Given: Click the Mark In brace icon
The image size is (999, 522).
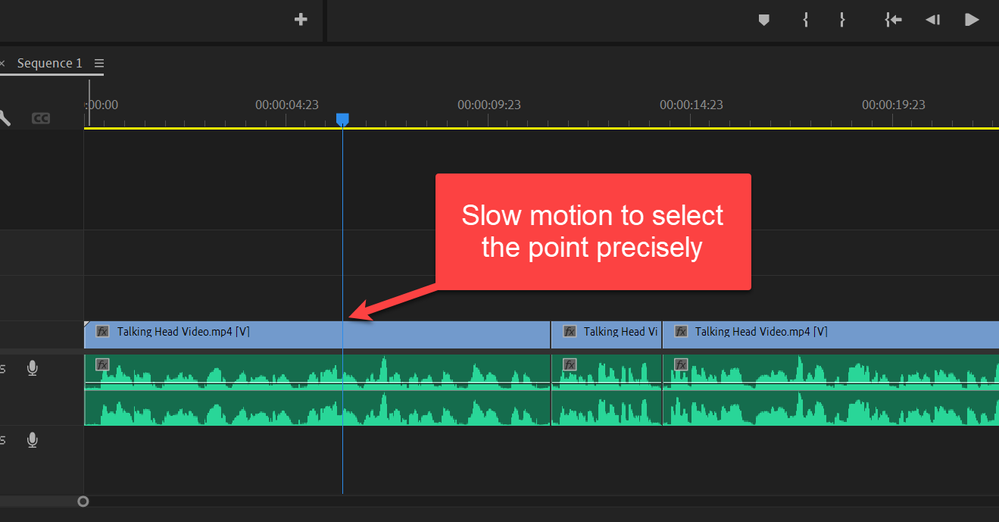Looking at the screenshot, I should [805, 19].
